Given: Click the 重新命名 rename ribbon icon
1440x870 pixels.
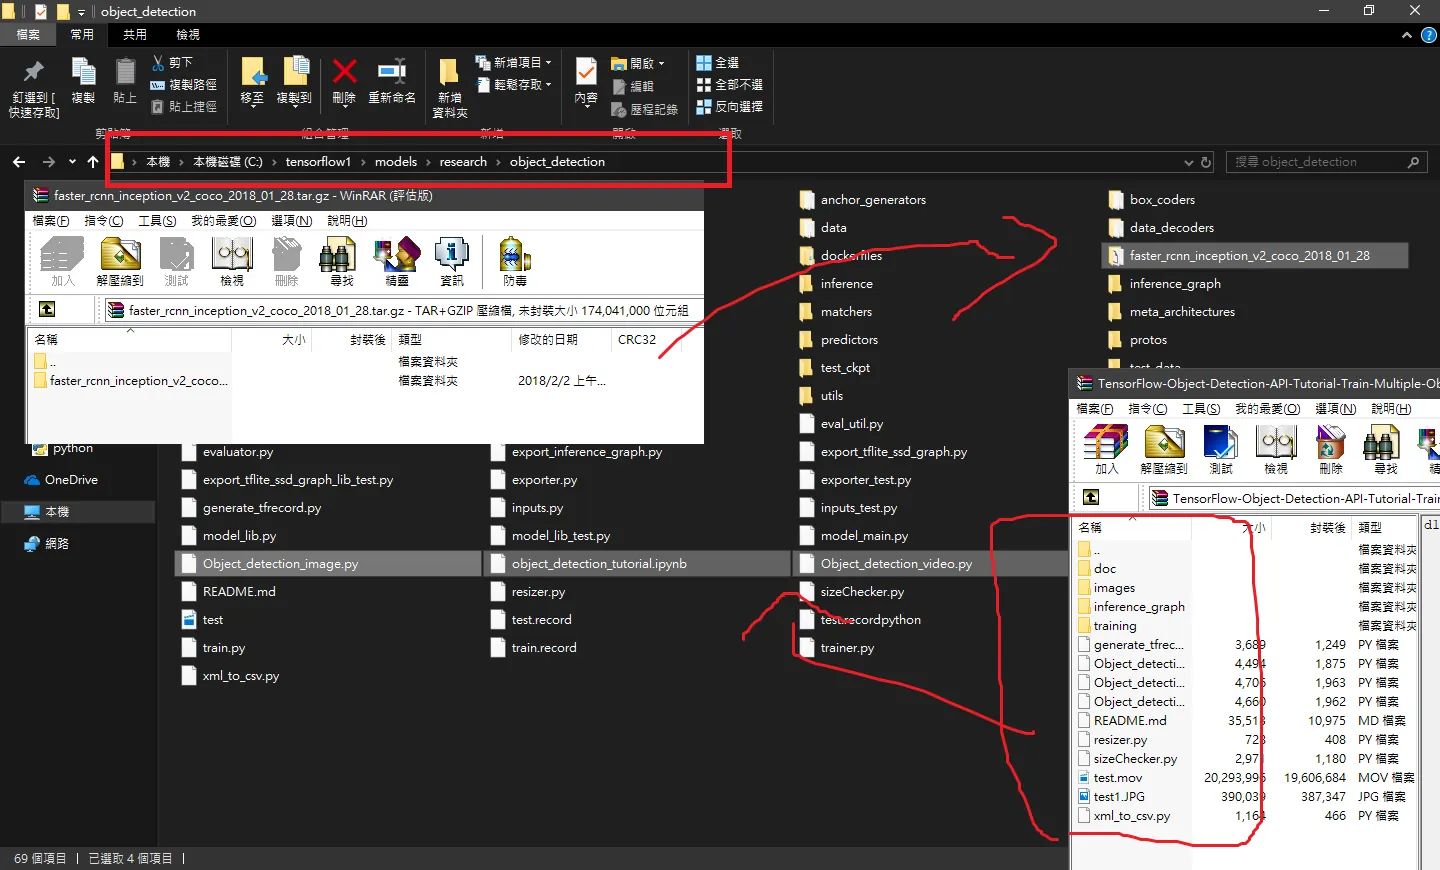Looking at the screenshot, I should [392, 81].
